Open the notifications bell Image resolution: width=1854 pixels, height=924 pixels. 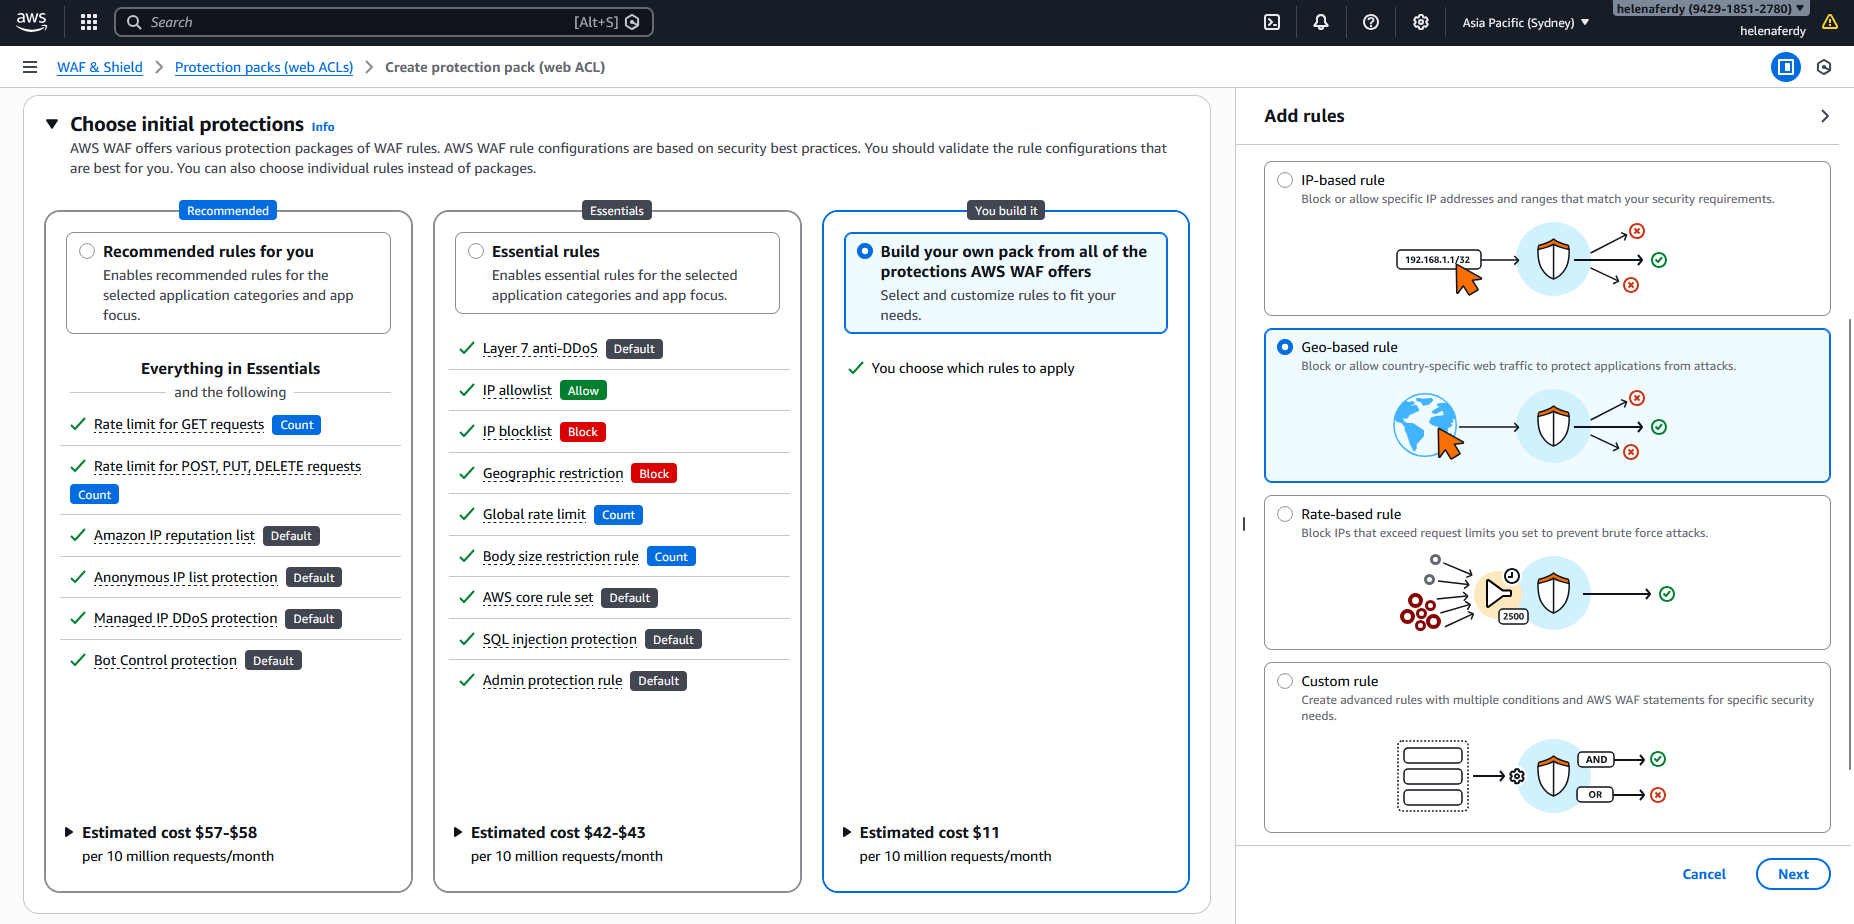[x=1321, y=22]
